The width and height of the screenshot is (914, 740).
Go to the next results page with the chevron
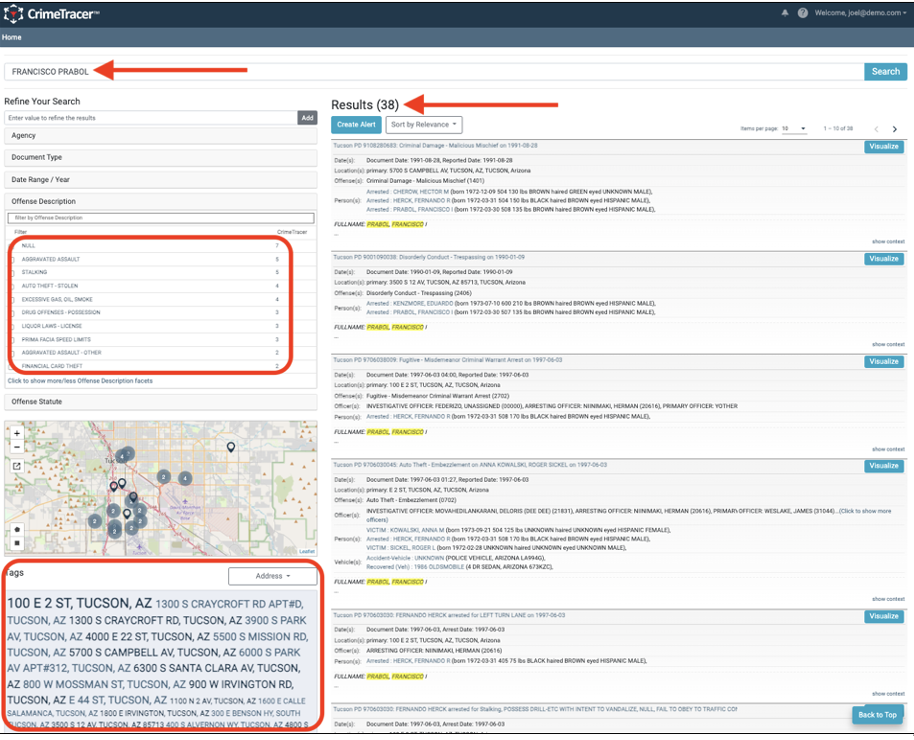point(895,128)
